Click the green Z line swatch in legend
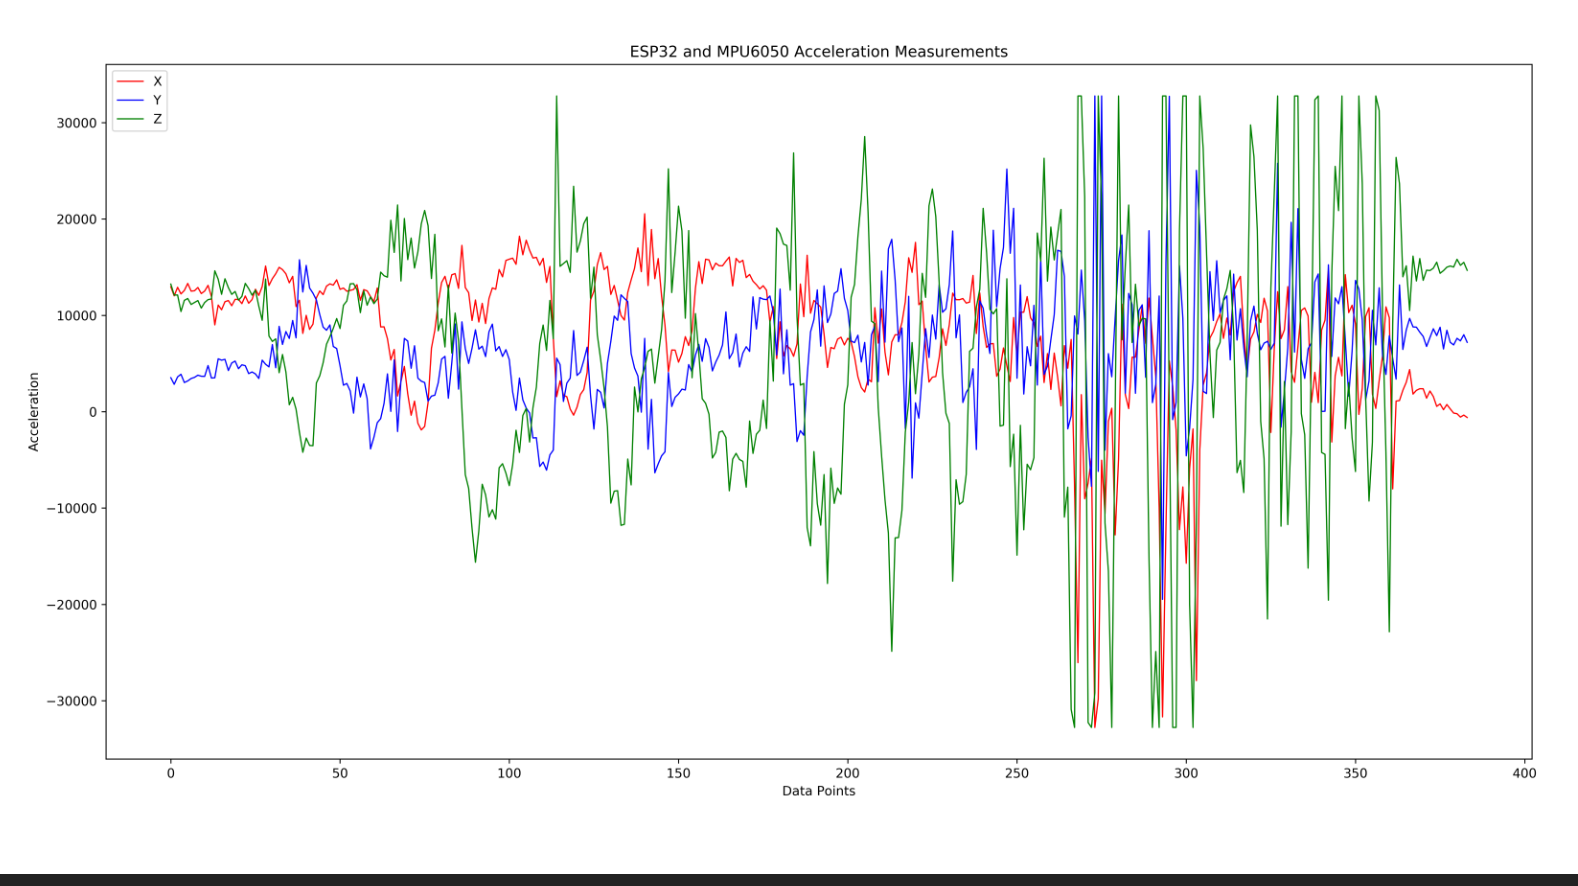The width and height of the screenshot is (1578, 886). coord(130,119)
